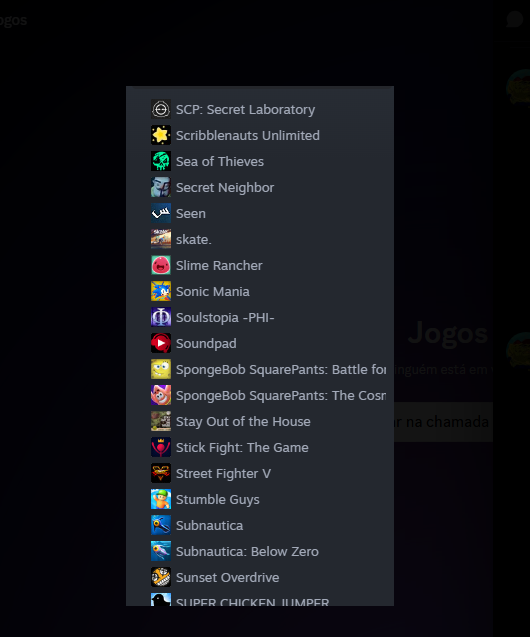Viewport: 530px width, 637px height.
Task: Select Subnautica: Below Zero entry
Action: [260, 551]
